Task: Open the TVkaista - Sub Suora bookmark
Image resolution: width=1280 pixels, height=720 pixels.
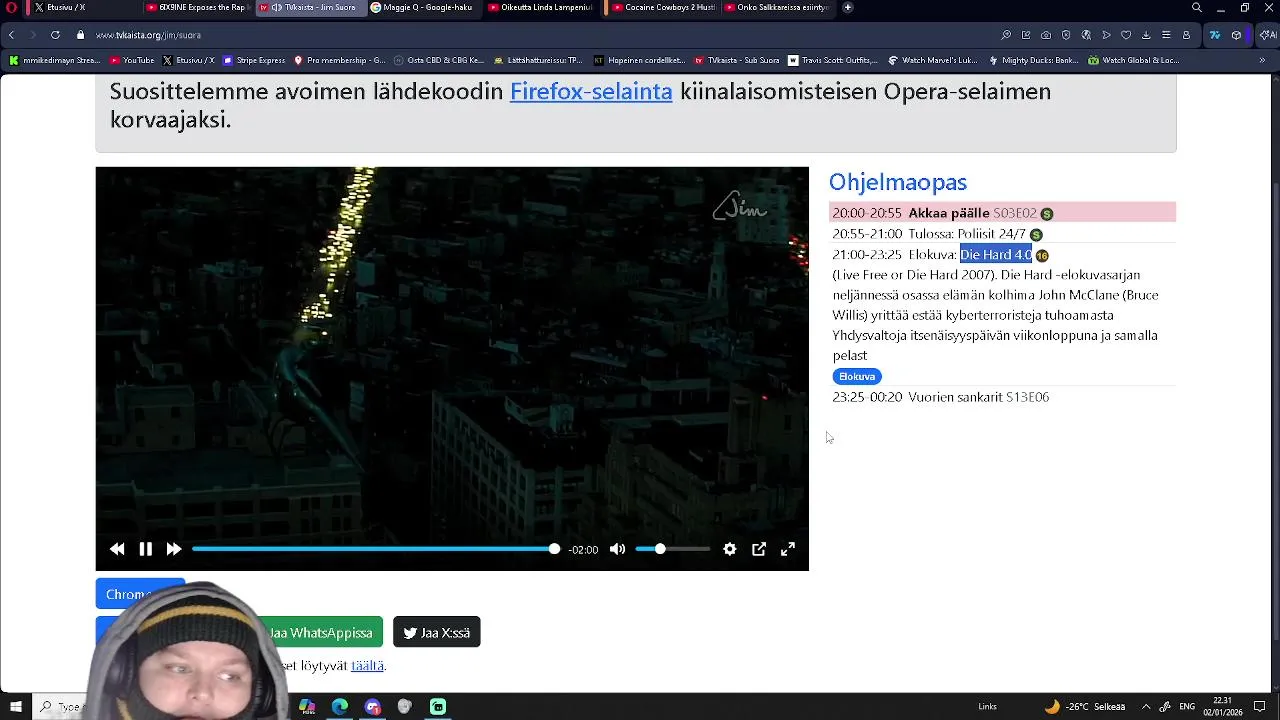Action: [x=737, y=60]
